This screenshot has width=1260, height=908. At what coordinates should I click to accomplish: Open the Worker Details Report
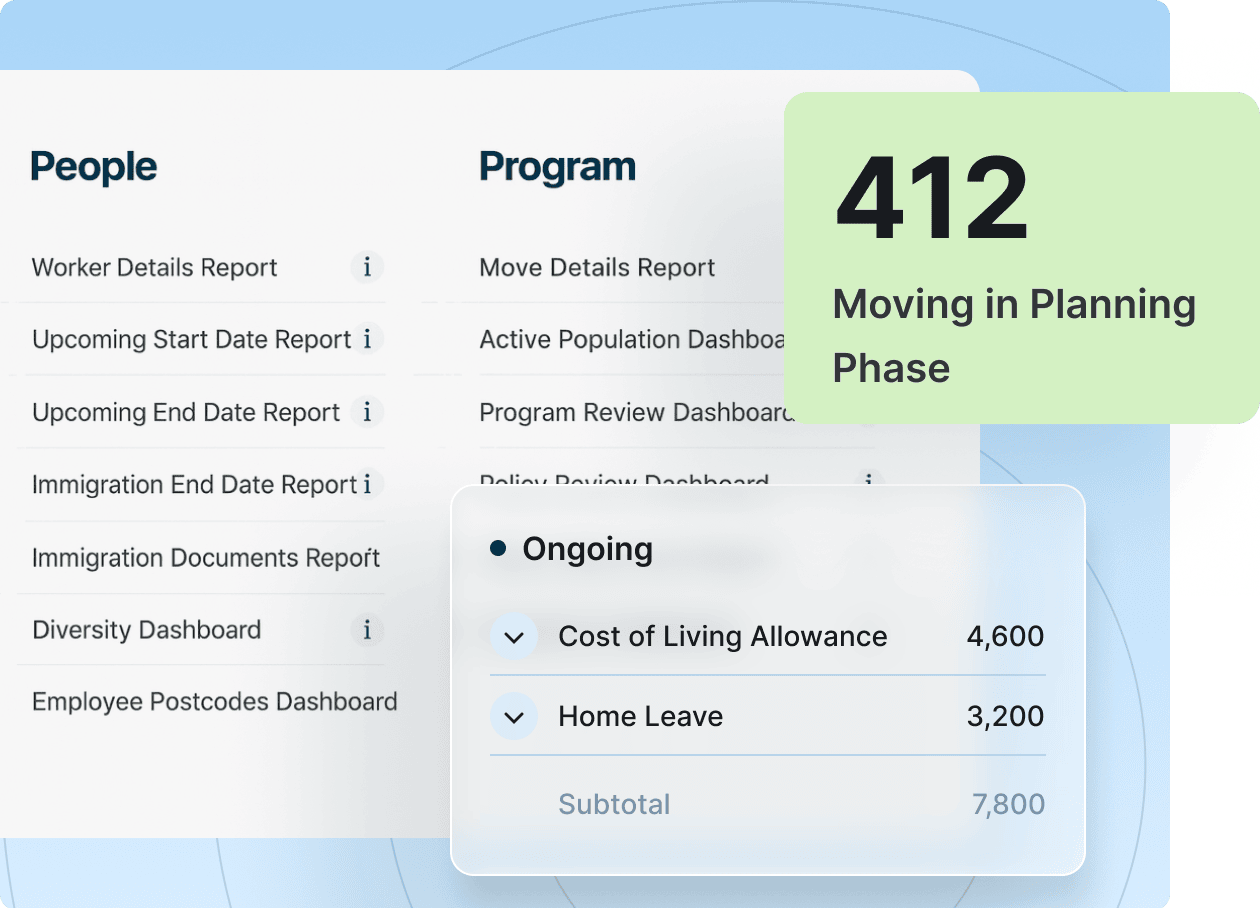pos(155,268)
